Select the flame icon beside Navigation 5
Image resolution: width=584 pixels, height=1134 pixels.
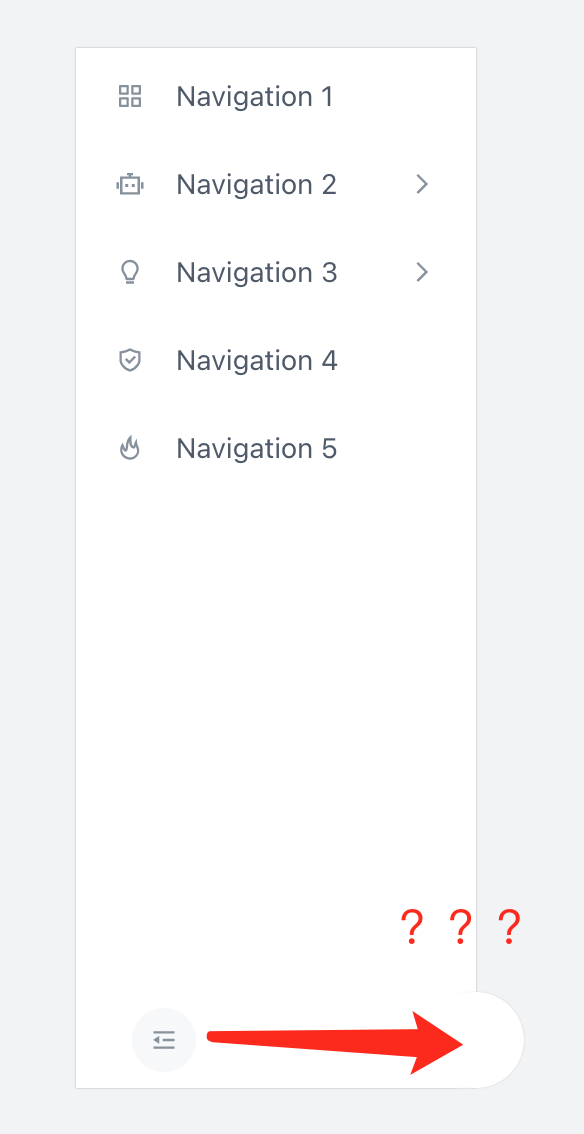(x=129, y=448)
